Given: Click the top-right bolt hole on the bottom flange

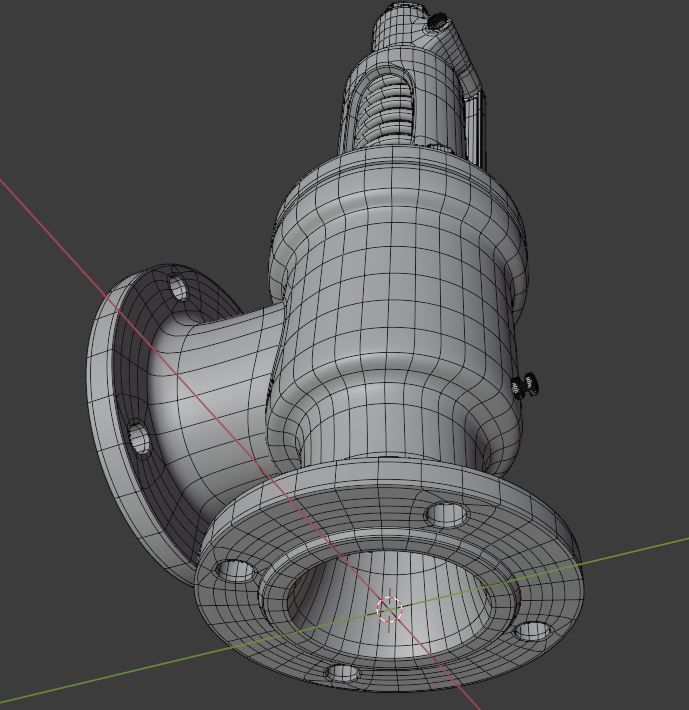Looking at the screenshot, I should point(447,515).
